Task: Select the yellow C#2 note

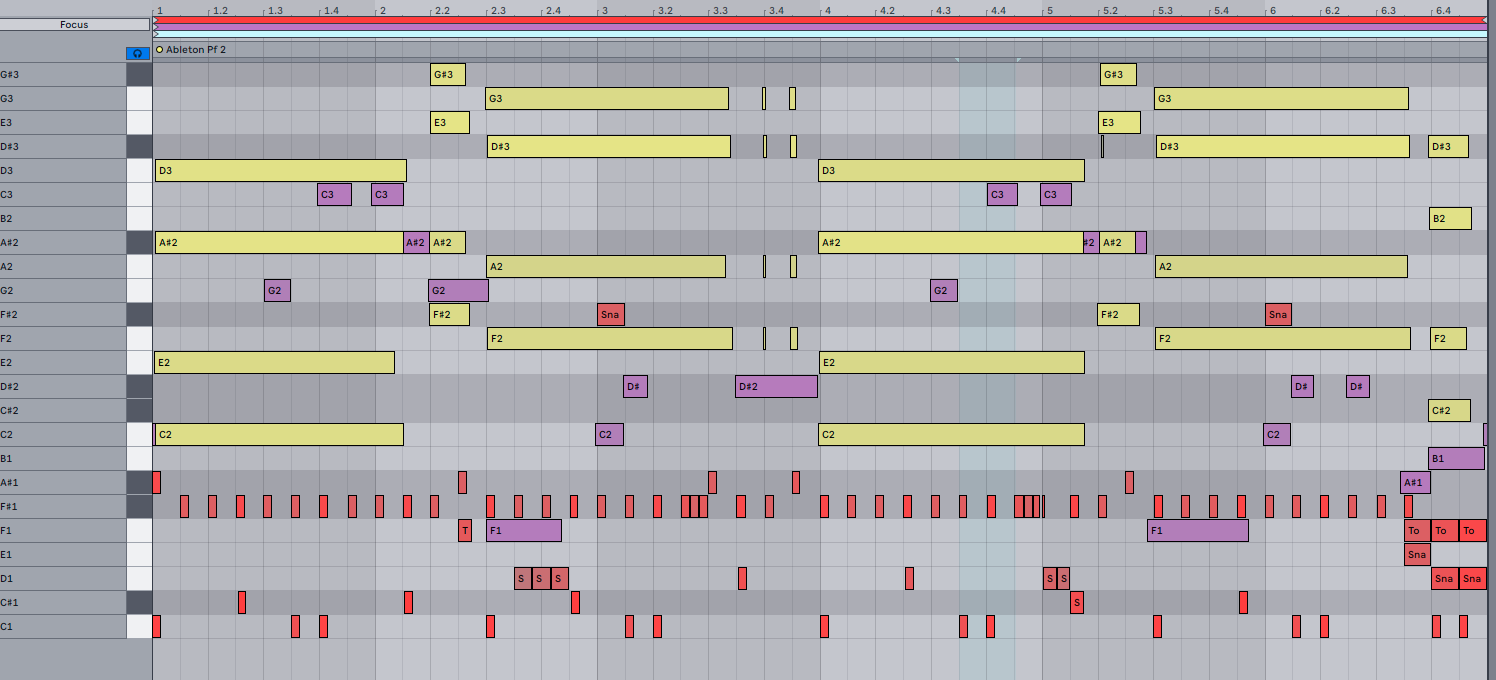Action: pyautogui.click(x=1449, y=410)
